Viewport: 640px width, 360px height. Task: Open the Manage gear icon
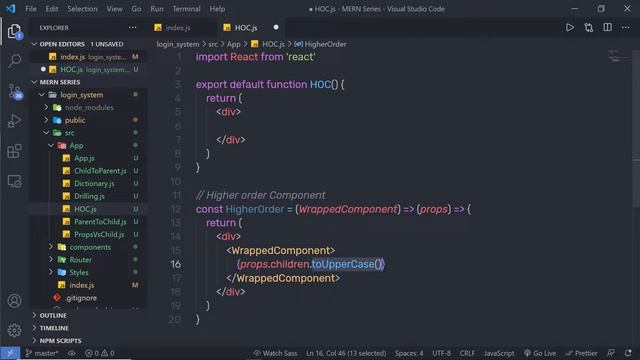14,330
